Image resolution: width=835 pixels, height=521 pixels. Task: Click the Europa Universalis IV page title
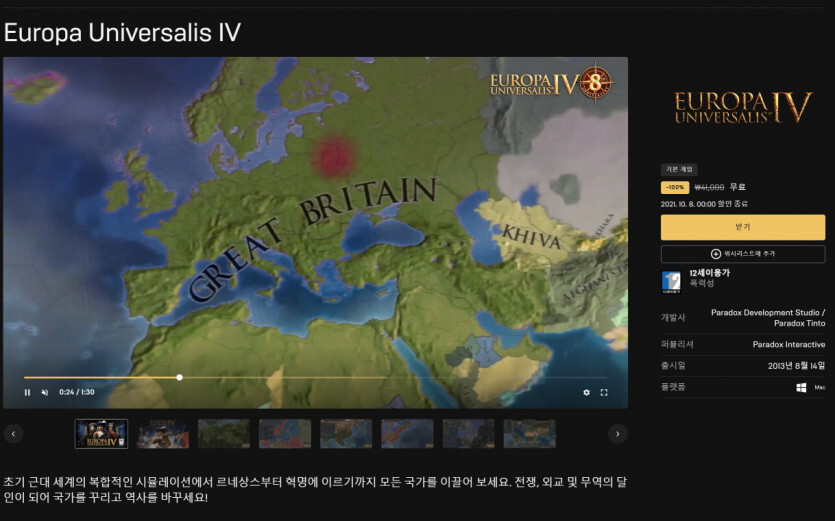[x=122, y=32]
